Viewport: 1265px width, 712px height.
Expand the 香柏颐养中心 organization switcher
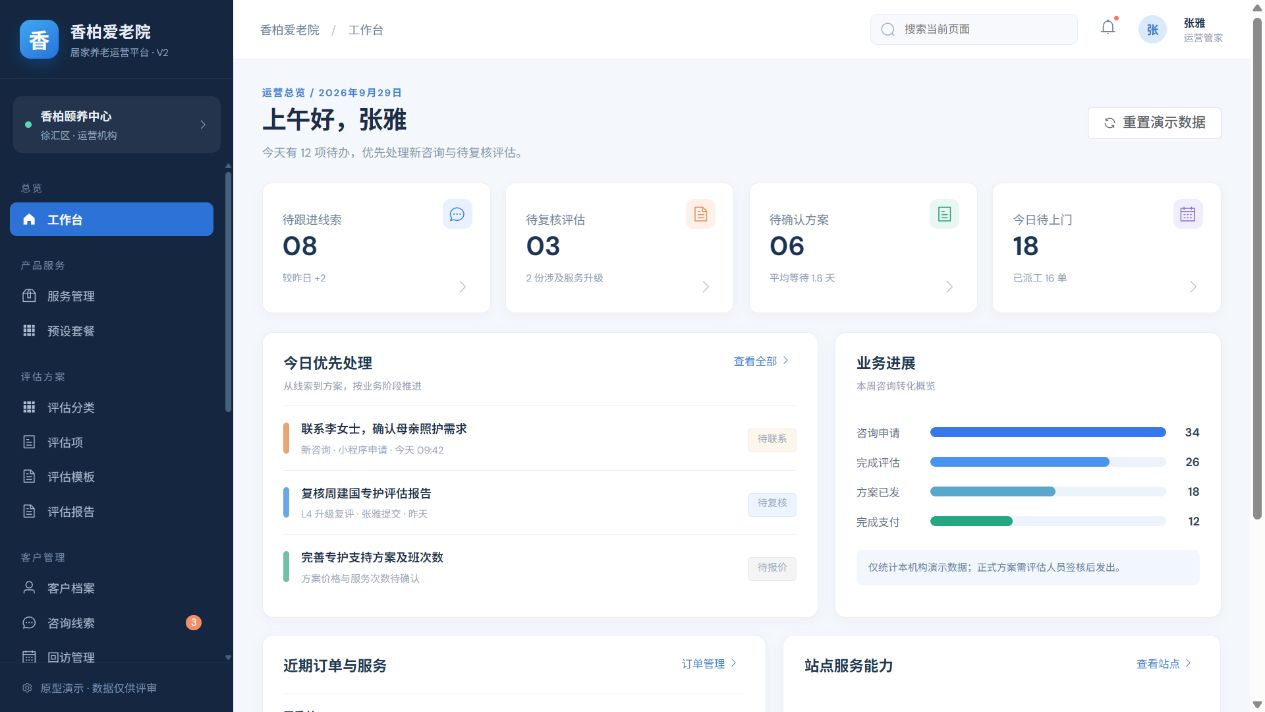(x=117, y=125)
